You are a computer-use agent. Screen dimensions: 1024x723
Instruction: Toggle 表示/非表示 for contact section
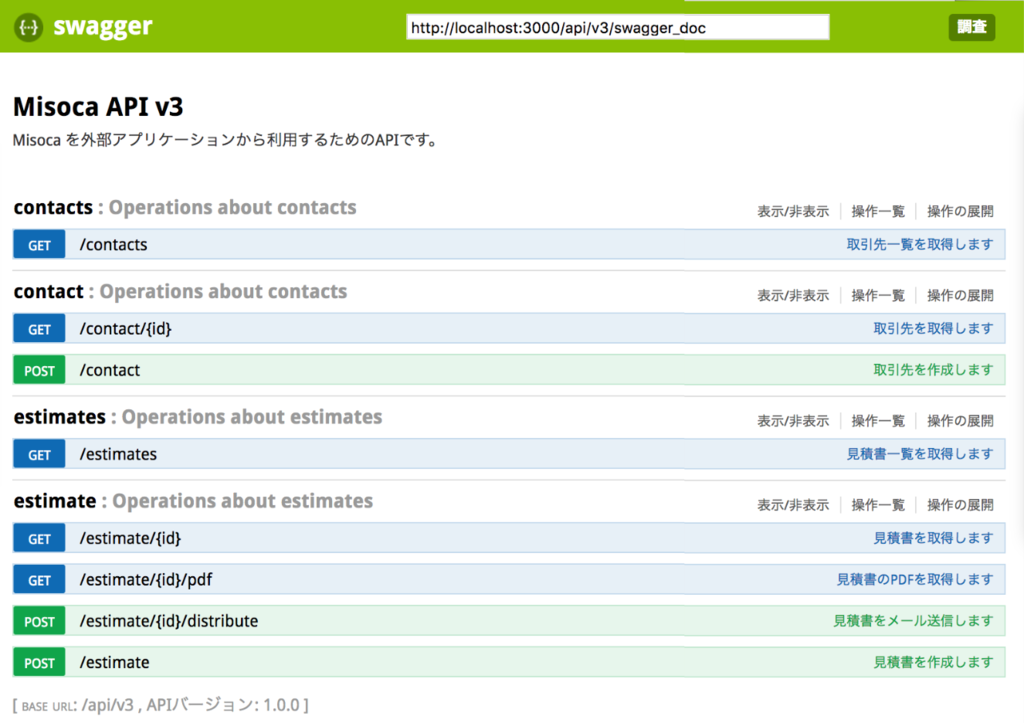[x=793, y=295]
